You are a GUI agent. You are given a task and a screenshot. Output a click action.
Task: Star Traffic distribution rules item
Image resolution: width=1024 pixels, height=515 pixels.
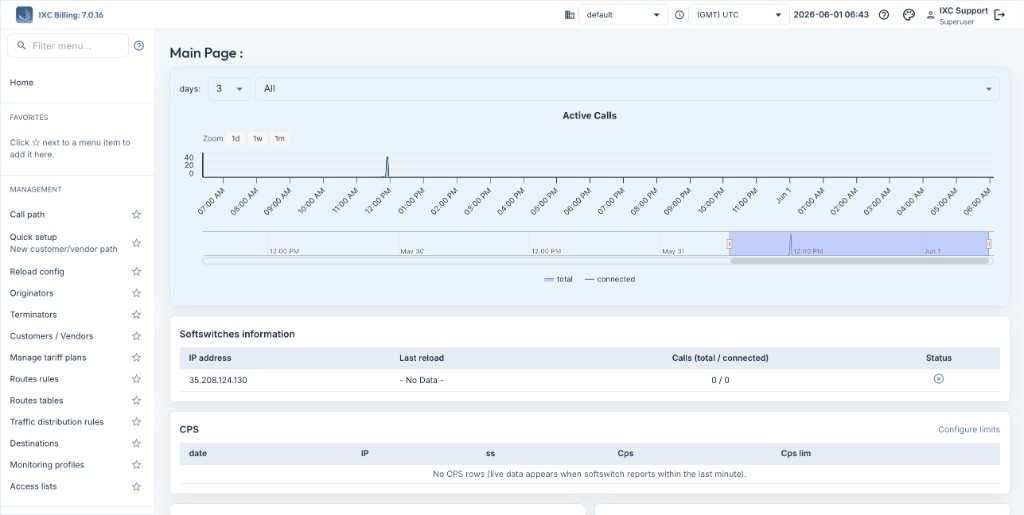pos(136,422)
